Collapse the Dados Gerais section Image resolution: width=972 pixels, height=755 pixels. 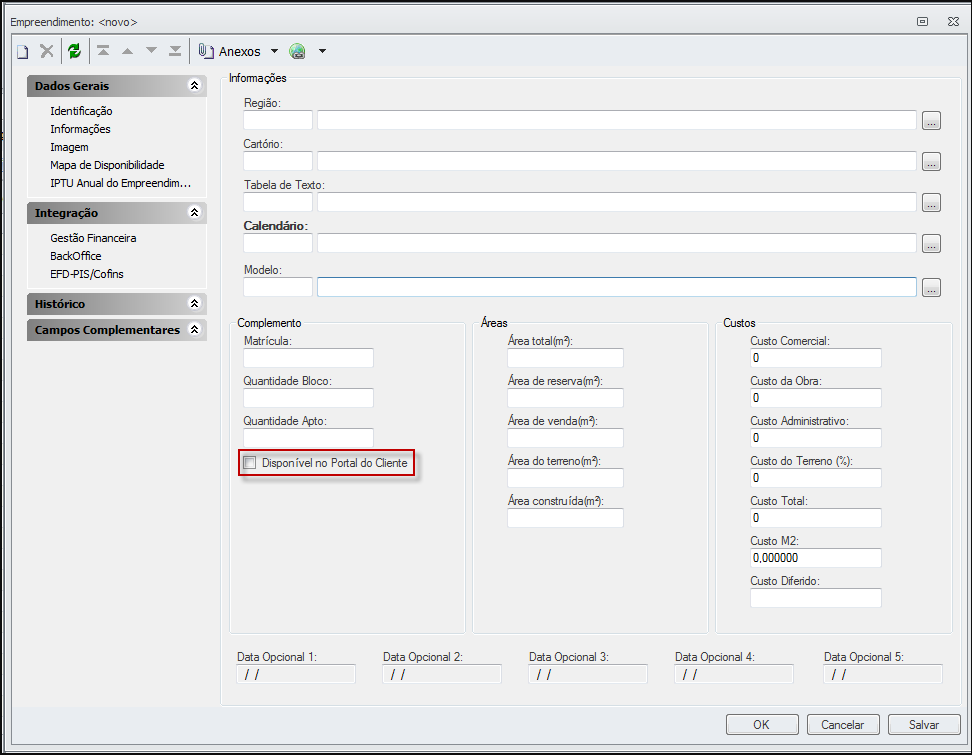point(194,86)
